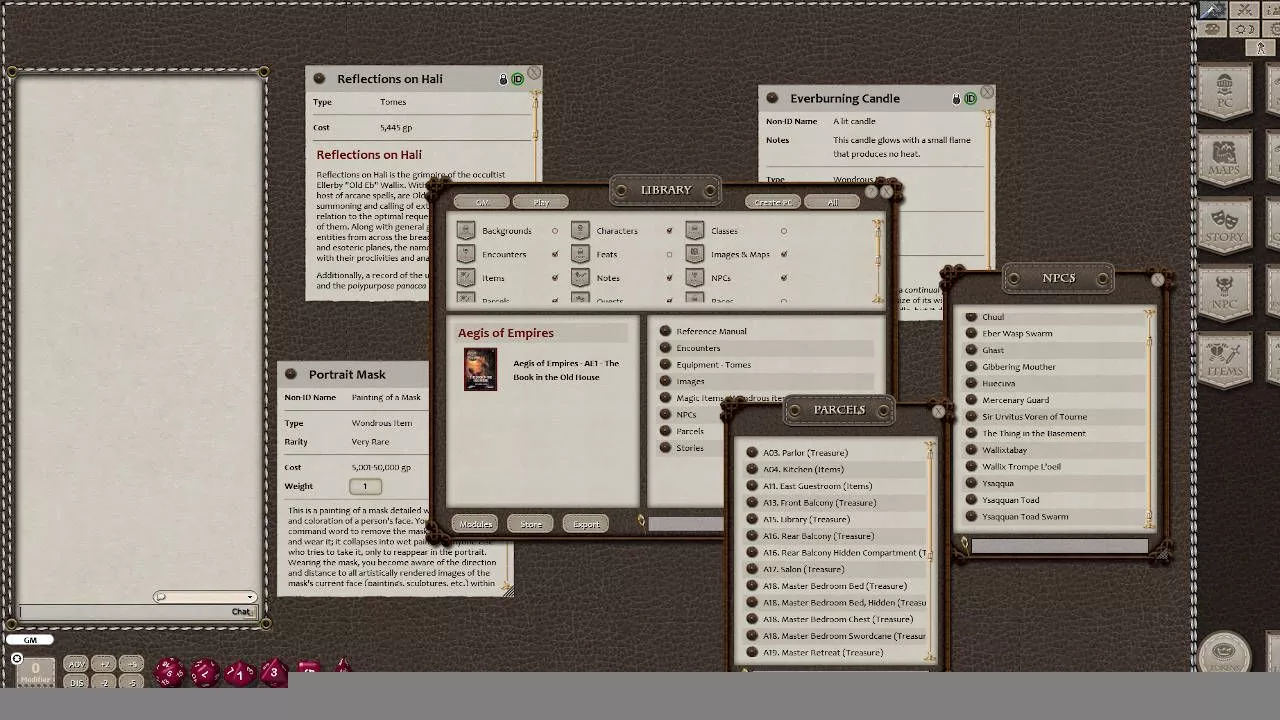Click the Create PC button in Library

[772, 202]
